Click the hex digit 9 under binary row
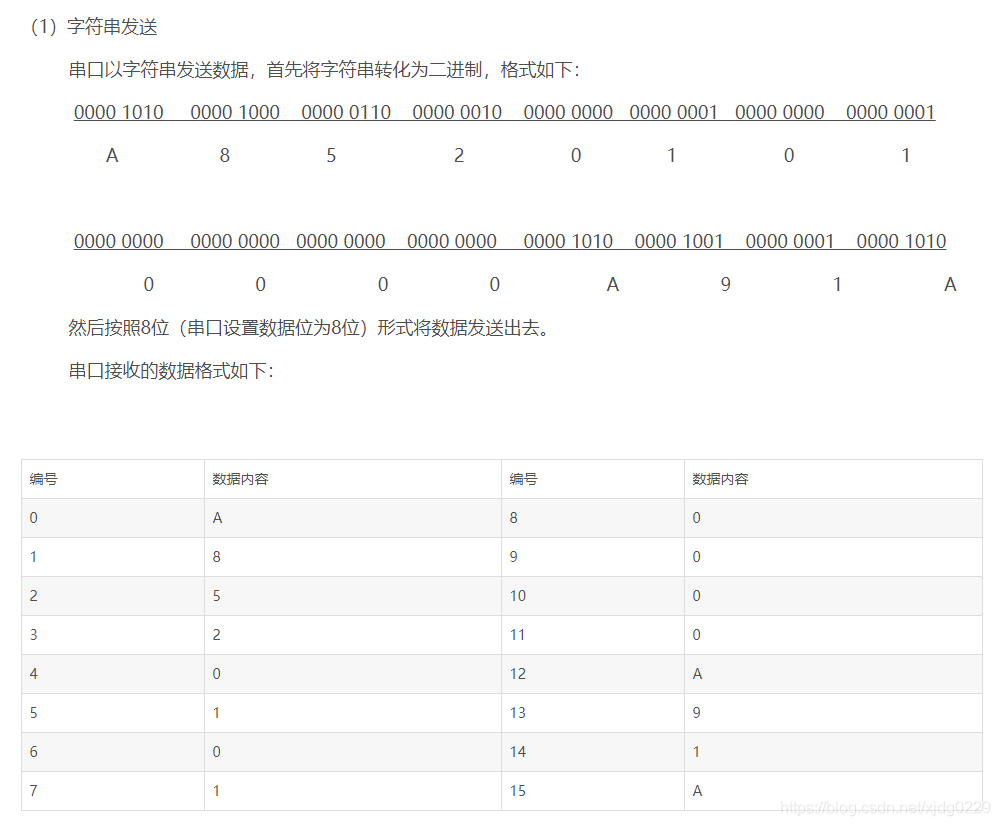The width and height of the screenshot is (1000, 826). pos(725,284)
